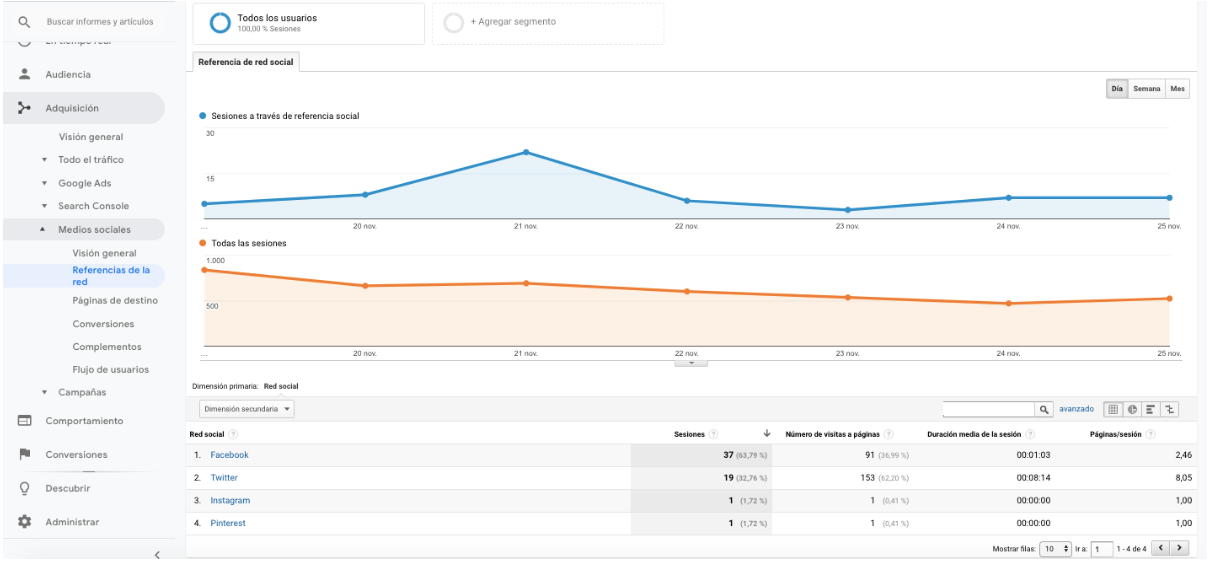The width and height of the screenshot is (1208, 562).
Task: Choose the performance bar view icon
Action: 1151,409
